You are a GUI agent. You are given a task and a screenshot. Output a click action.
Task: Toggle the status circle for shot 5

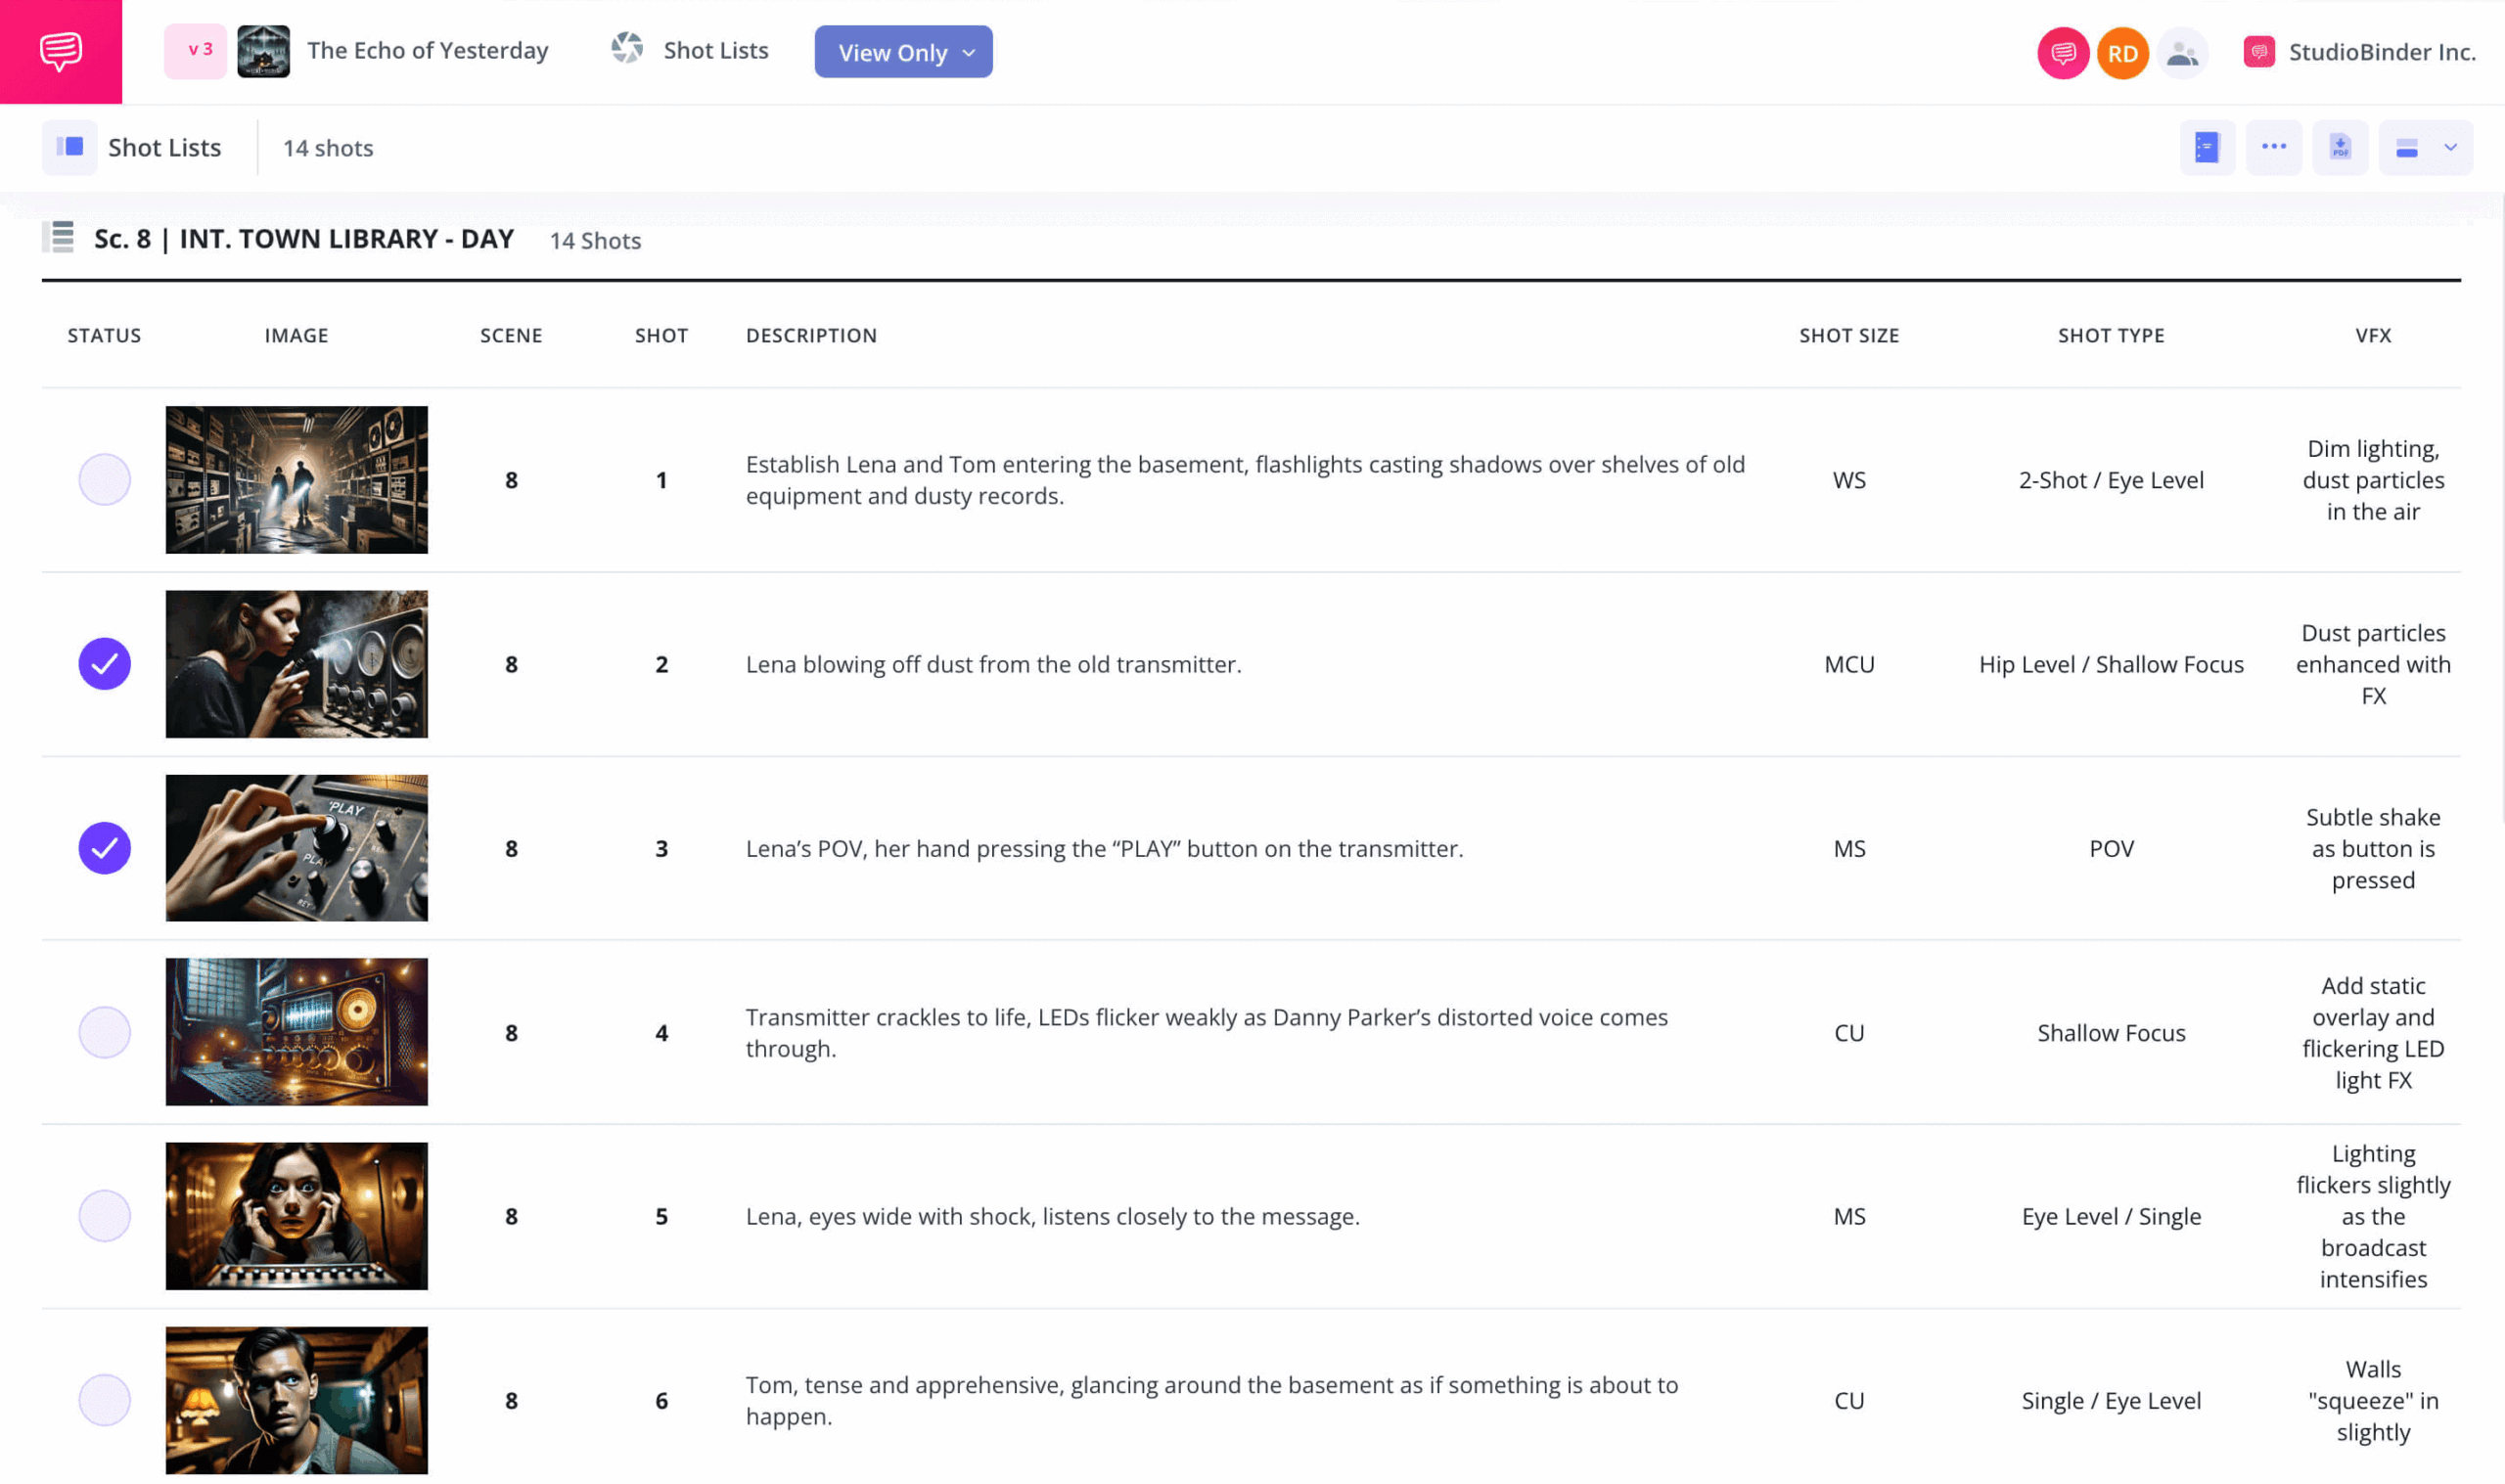point(104,1216)
